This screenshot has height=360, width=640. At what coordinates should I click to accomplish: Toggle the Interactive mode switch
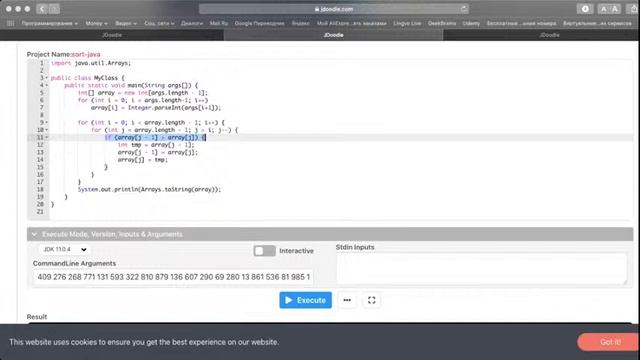[x=264, y=251]
